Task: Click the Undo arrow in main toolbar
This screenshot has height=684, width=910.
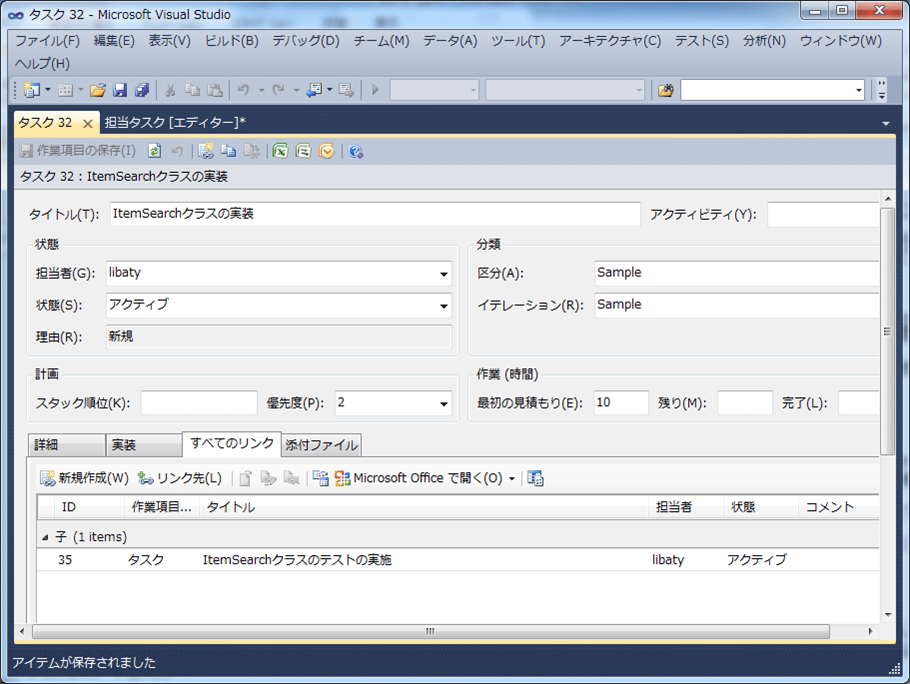Action: [x=244, y=90]
